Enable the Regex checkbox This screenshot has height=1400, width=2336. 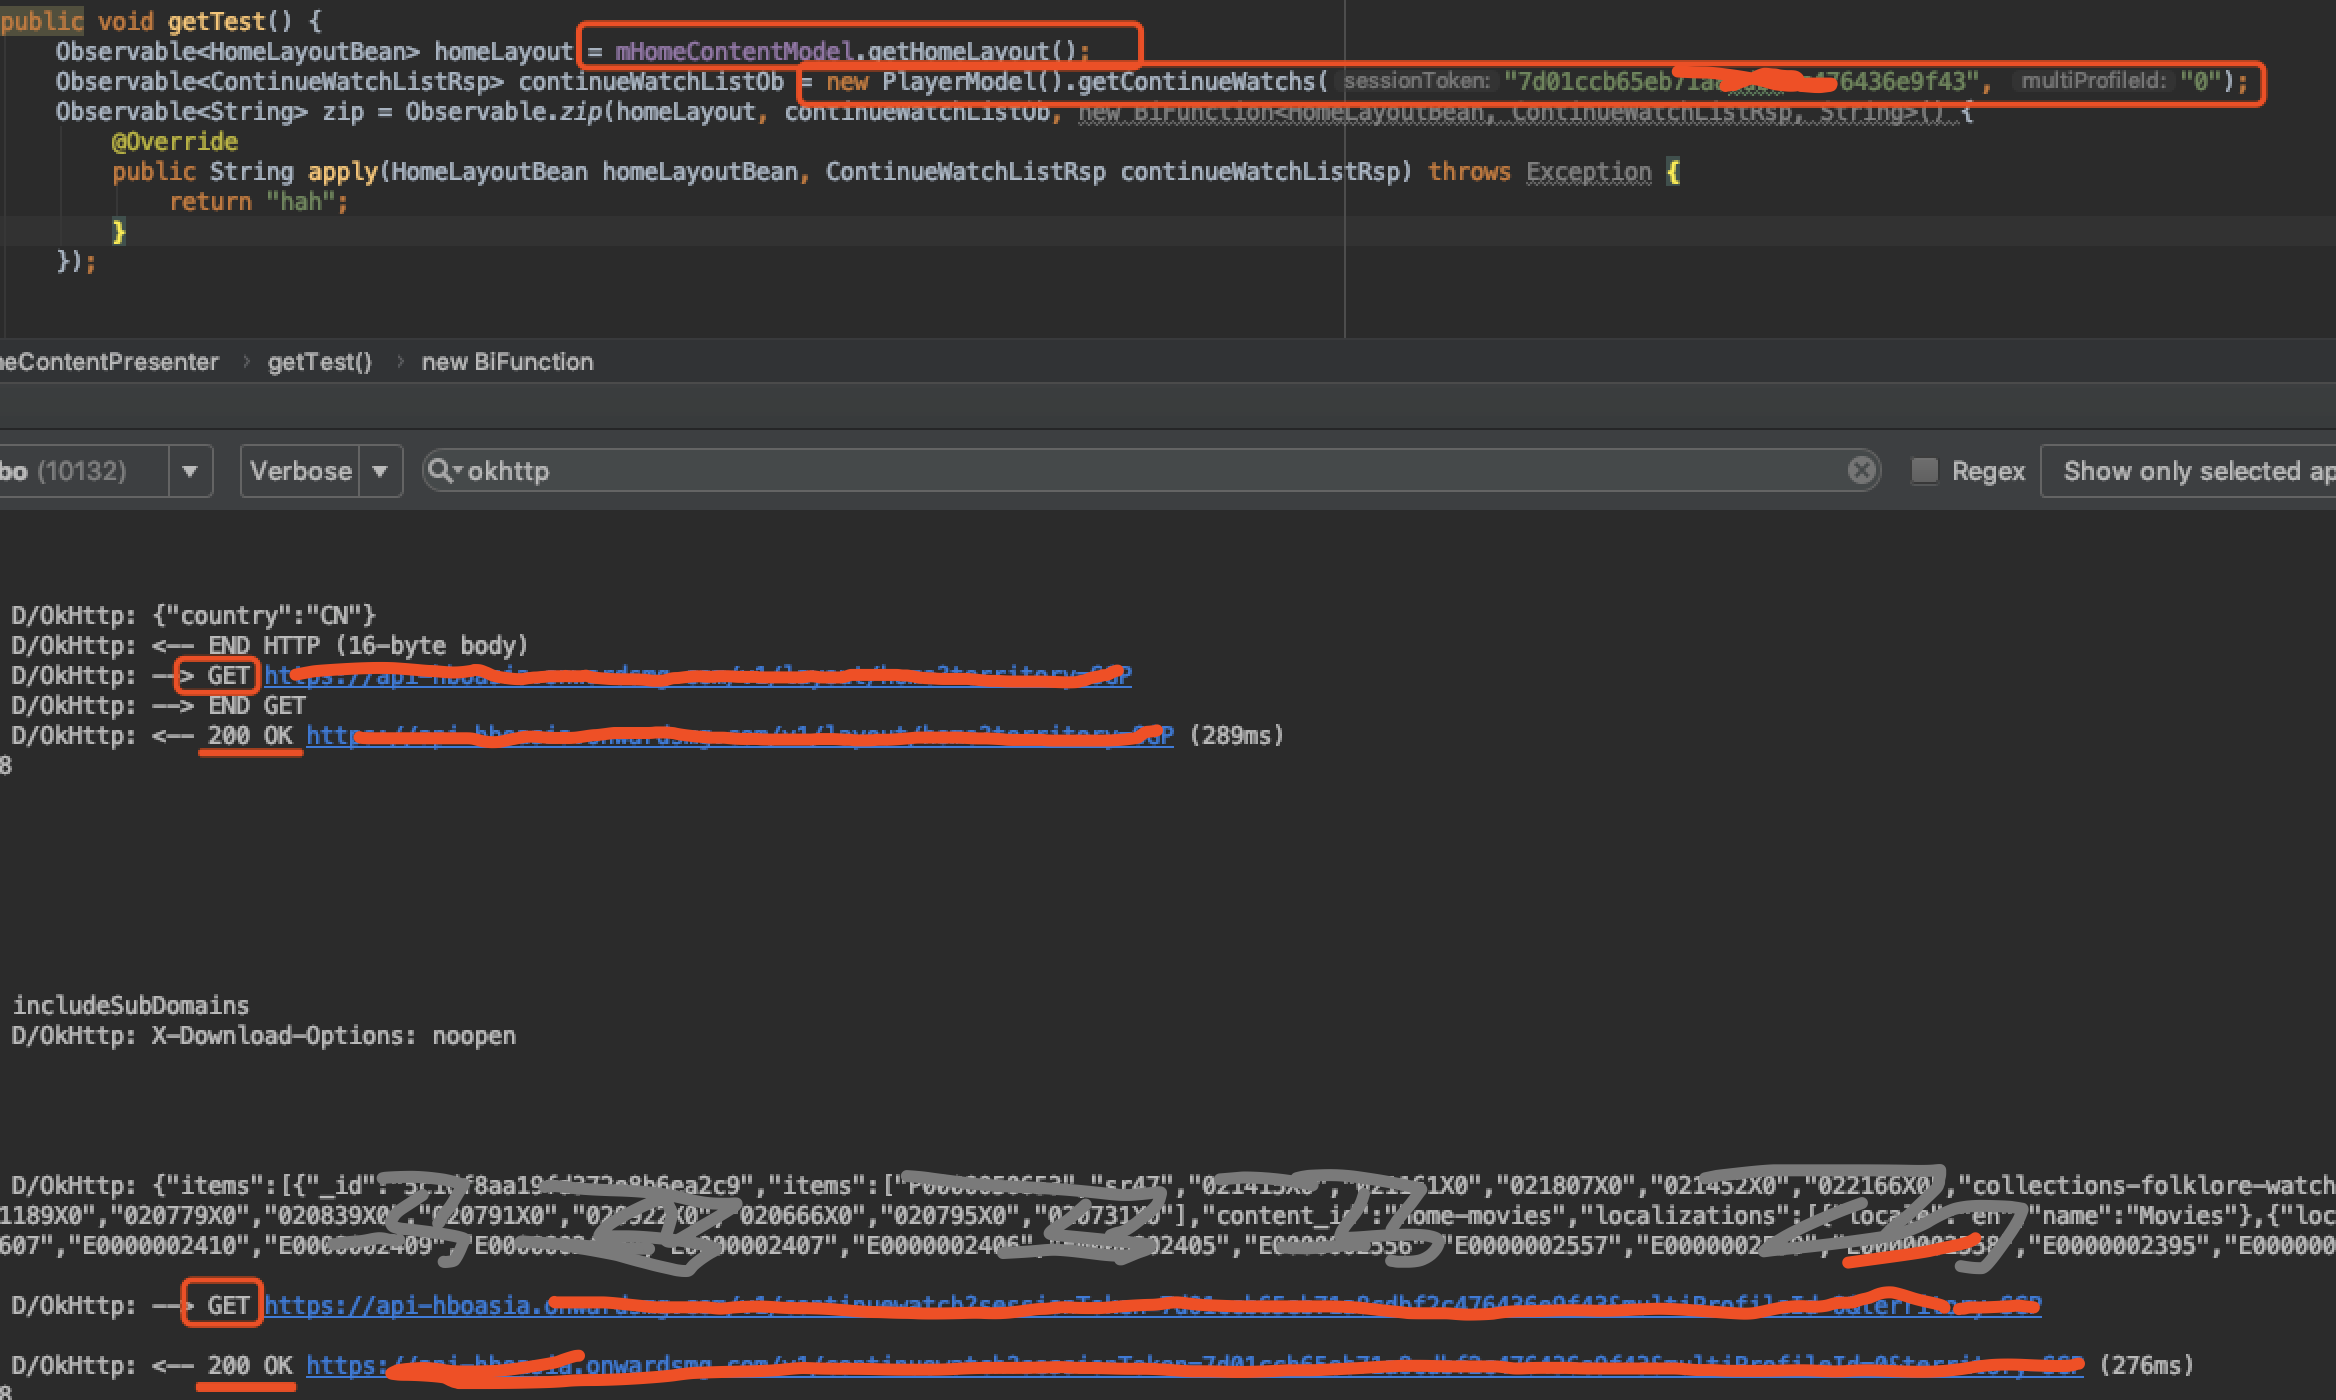[x=1924, y=470]
